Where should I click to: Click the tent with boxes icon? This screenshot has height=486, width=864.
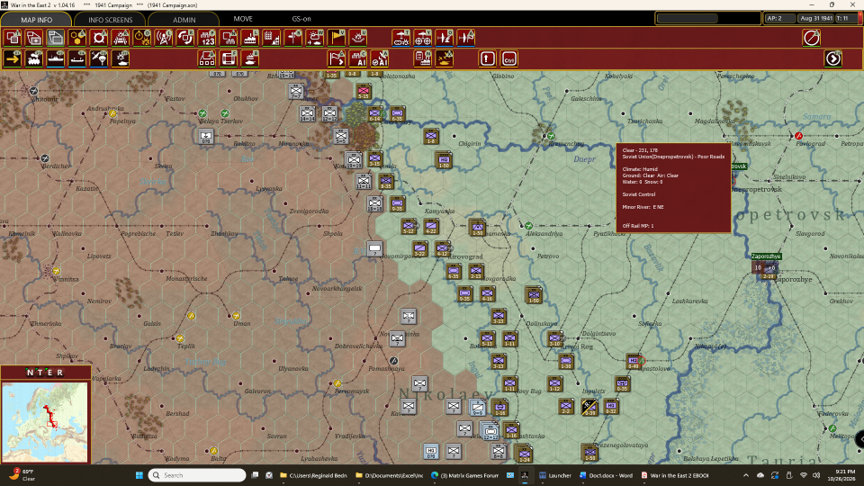click(x=207, y=58)
